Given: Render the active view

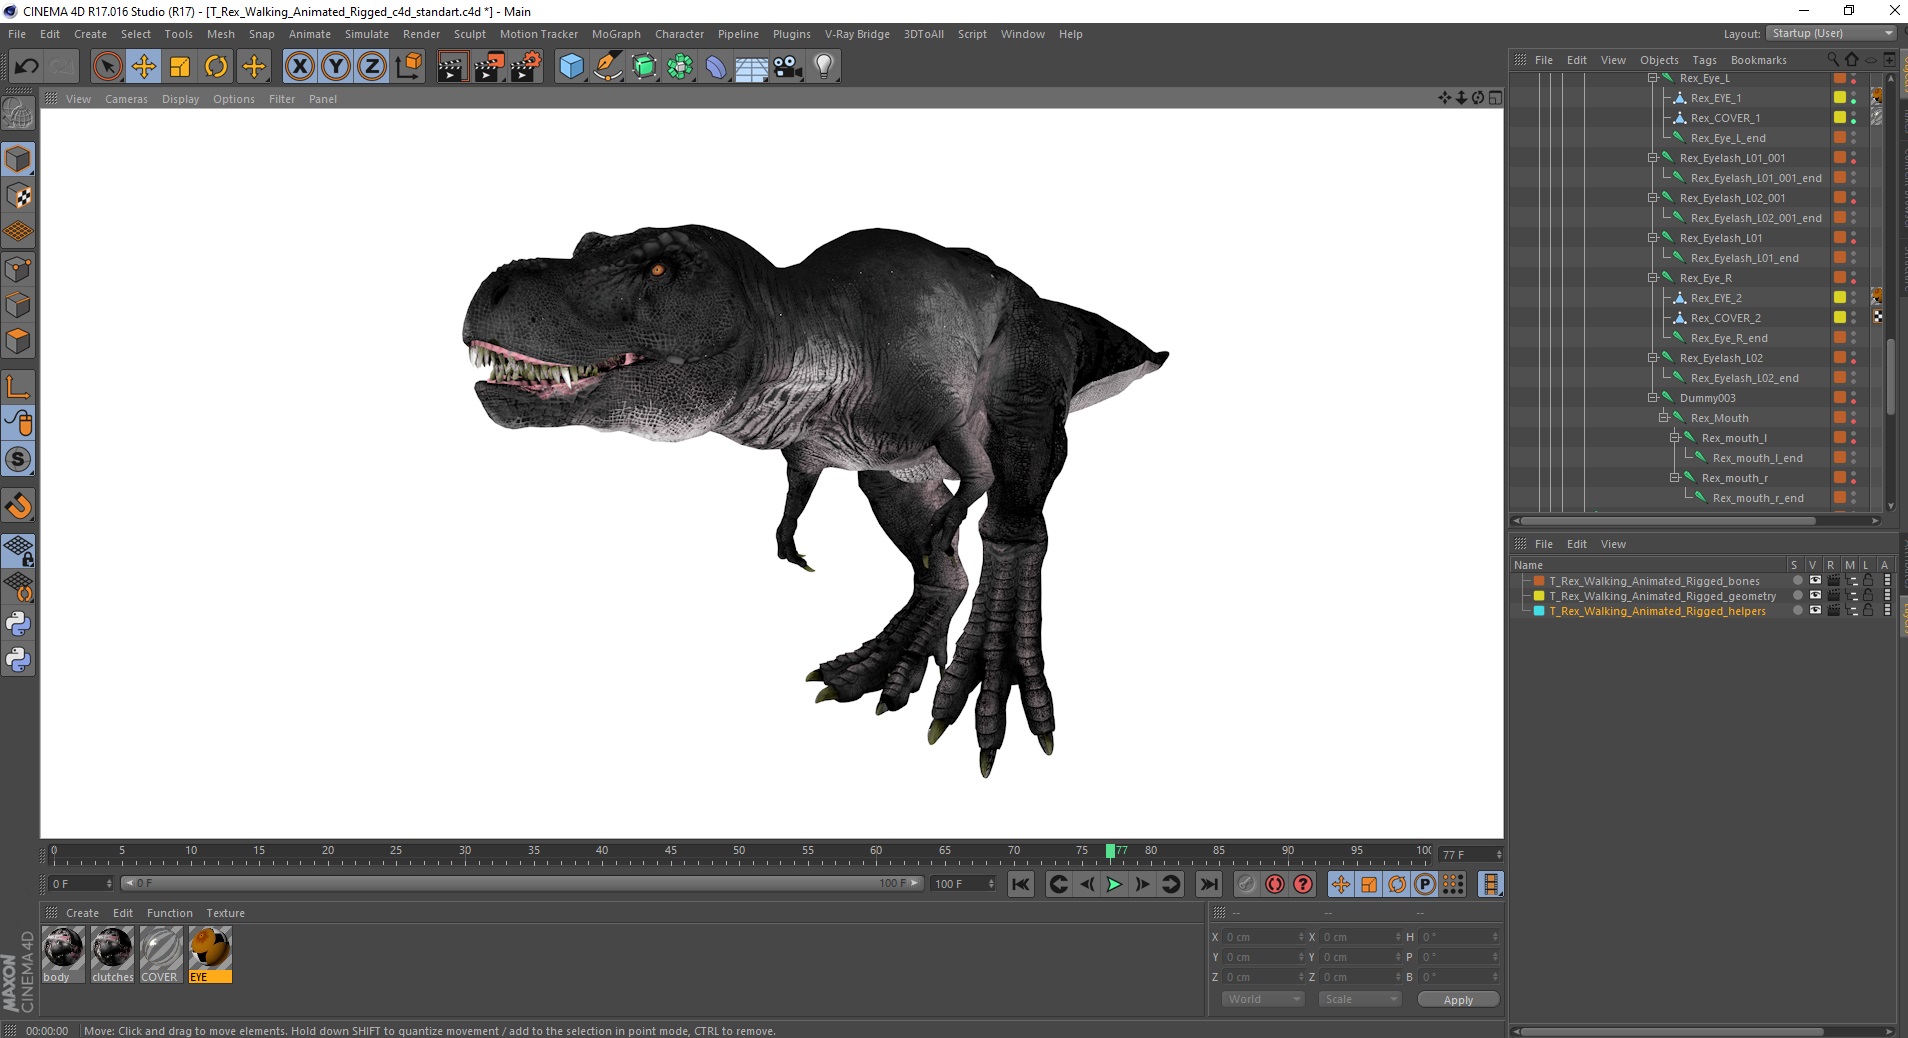Looking at the screenshot, I should point(452,67).
